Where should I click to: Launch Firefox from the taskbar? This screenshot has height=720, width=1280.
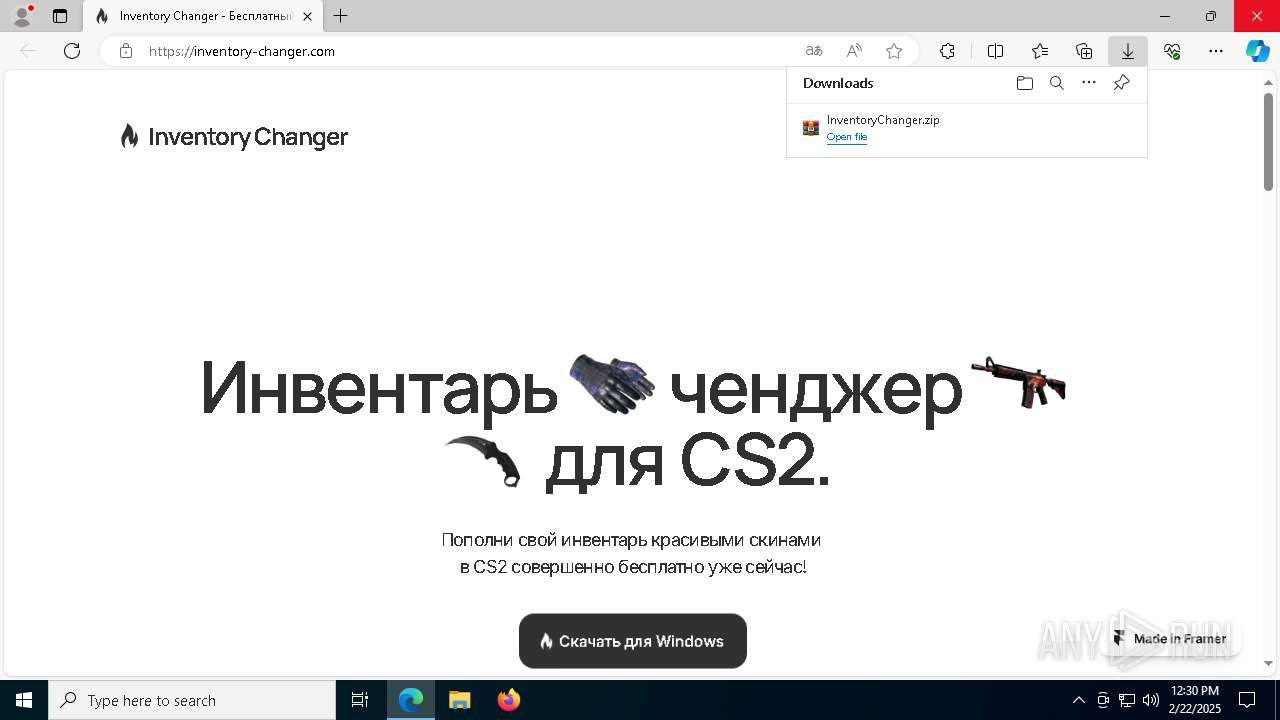tap(508, 700)
